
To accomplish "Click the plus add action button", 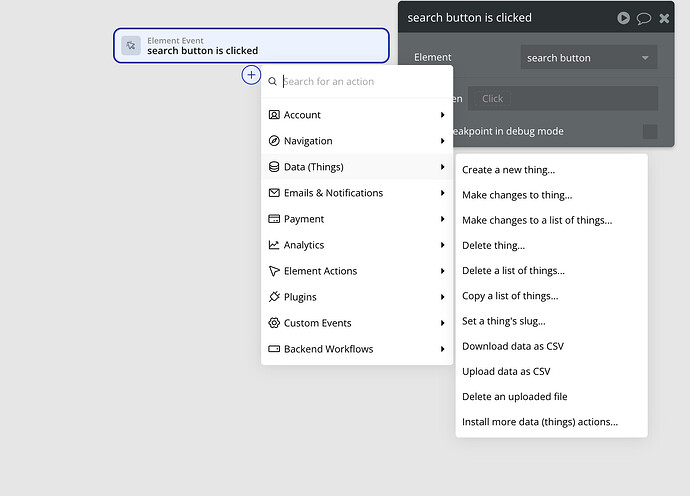I will click(251, 75).
